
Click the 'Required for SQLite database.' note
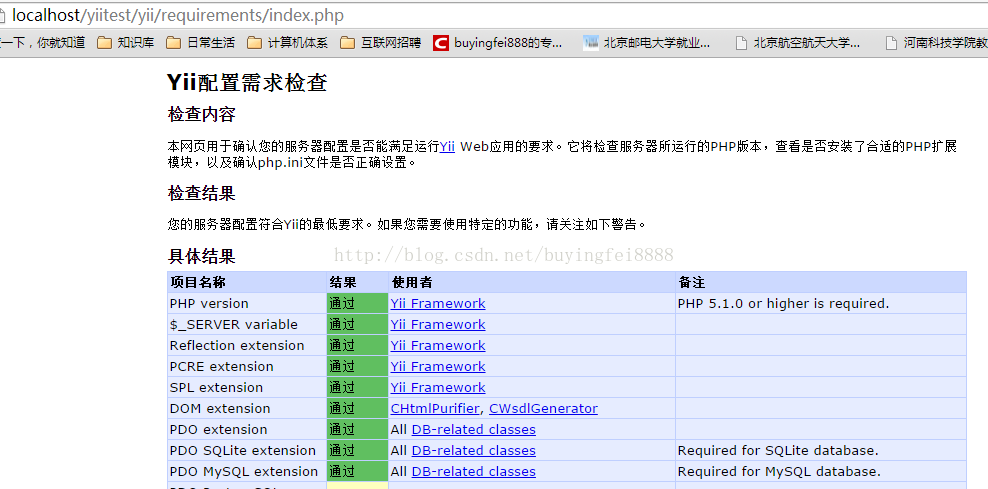coord(778,451)
